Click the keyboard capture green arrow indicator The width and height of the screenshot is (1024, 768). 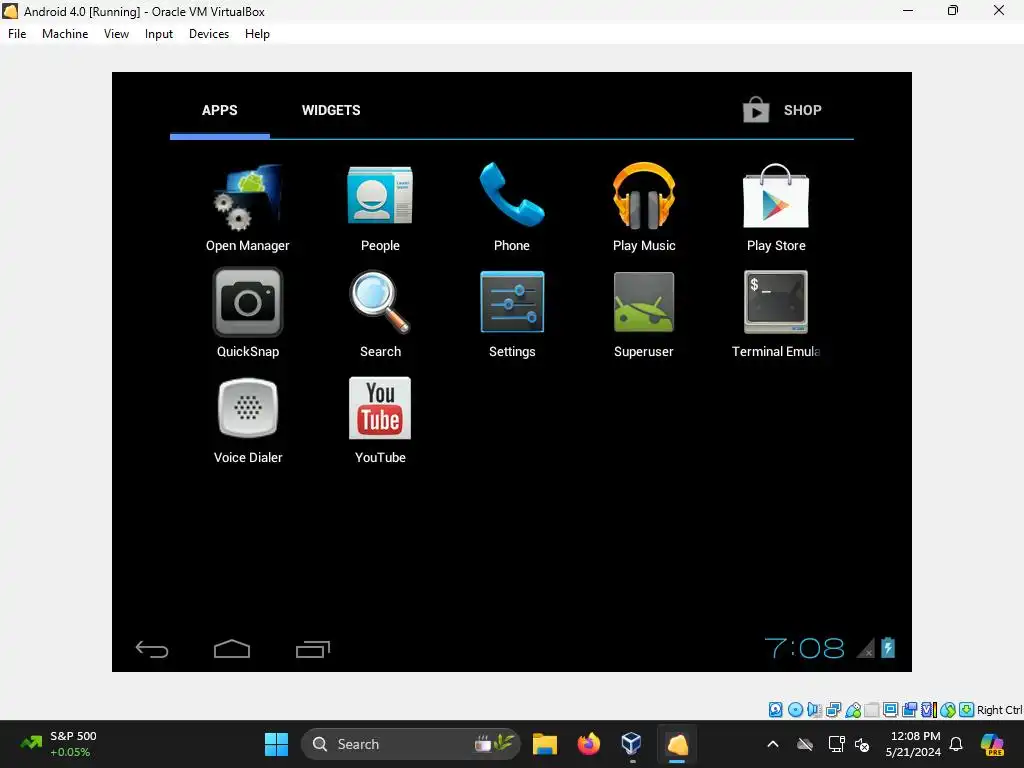pos(967,710)
